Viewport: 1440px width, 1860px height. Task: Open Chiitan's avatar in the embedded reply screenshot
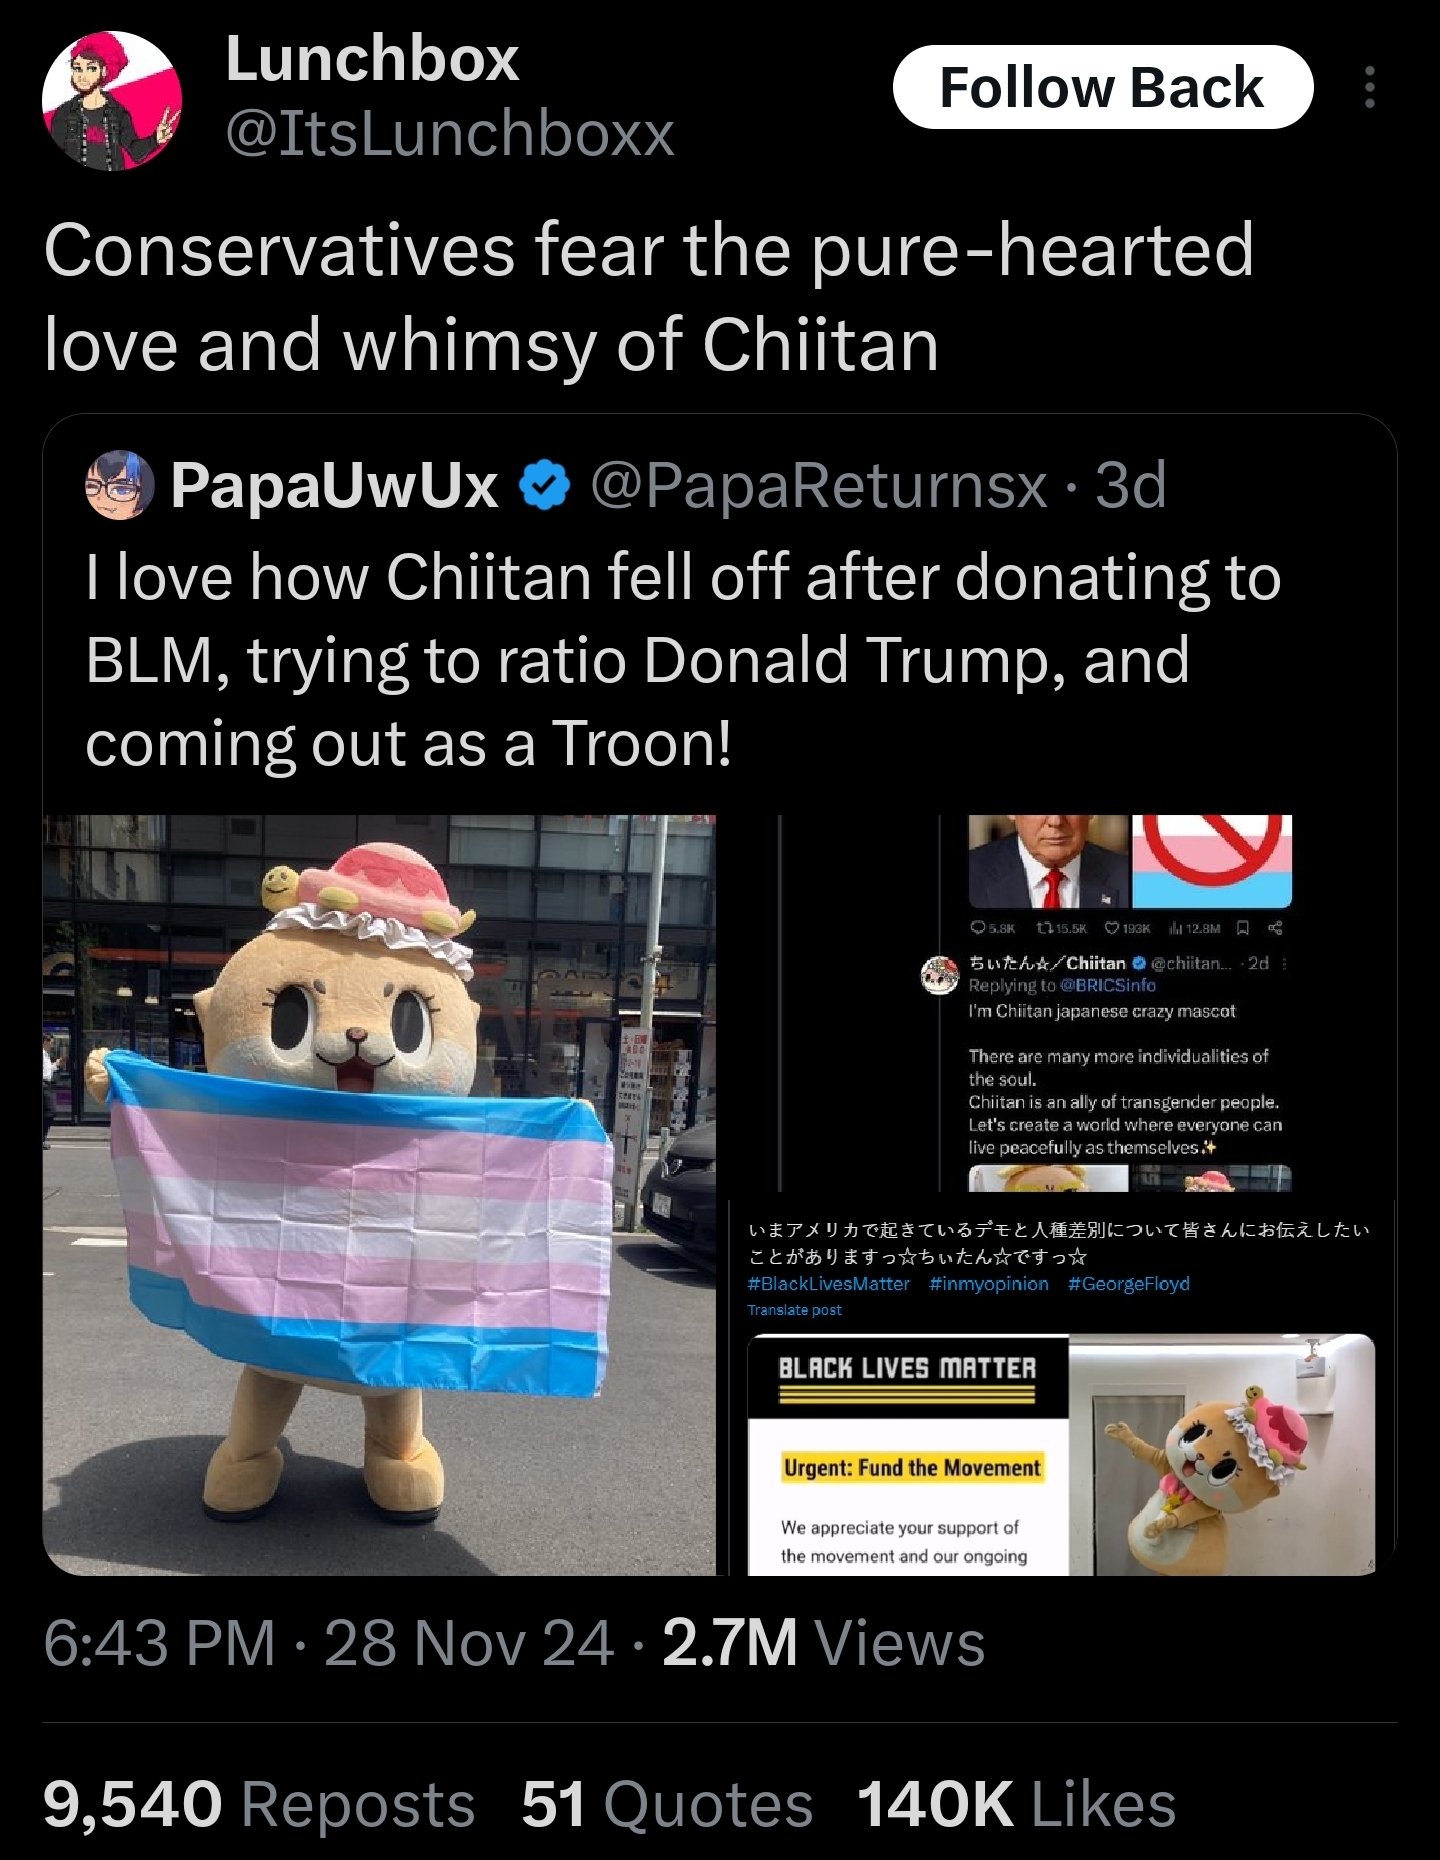click(940, 975)
